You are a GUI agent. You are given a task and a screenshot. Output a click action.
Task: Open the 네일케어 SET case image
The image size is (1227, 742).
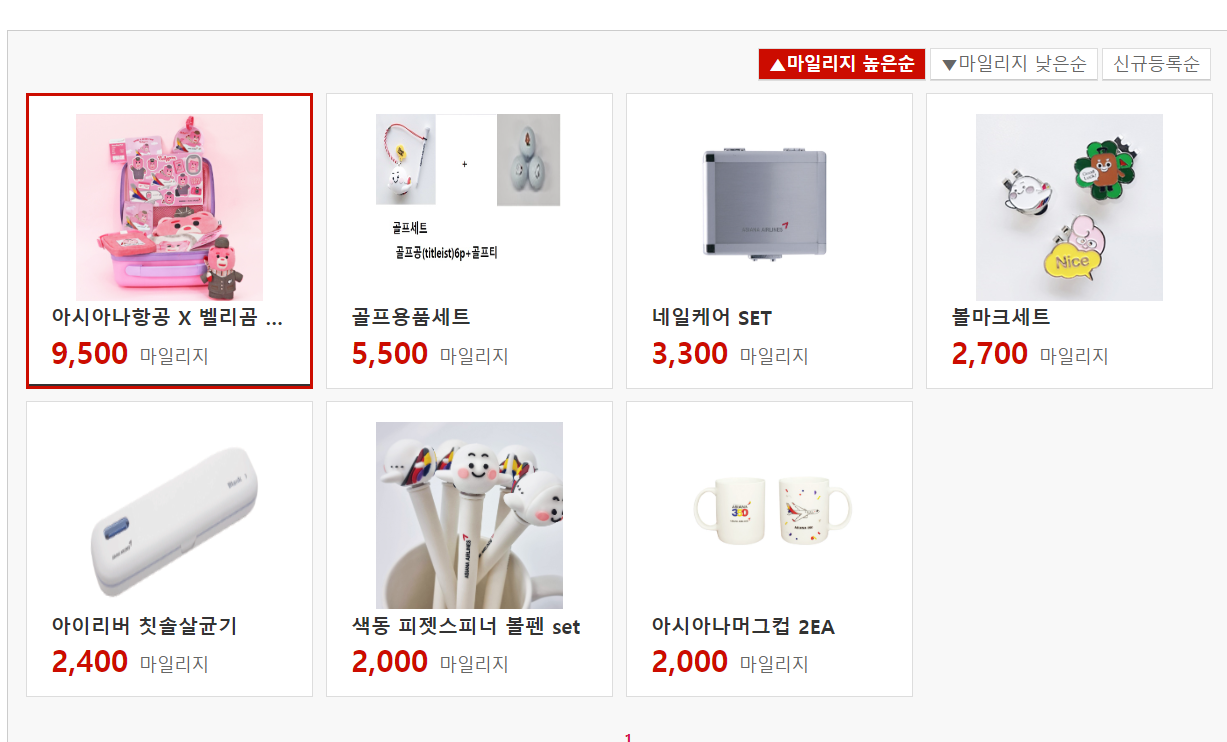769,207
